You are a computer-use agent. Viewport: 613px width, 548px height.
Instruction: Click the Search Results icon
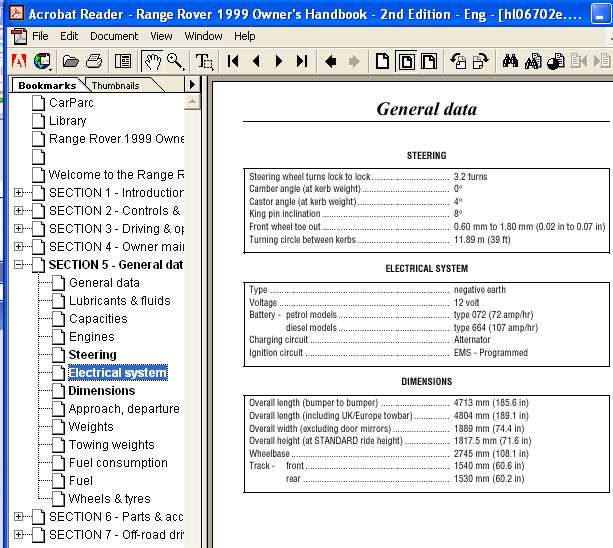click(x=556, y=61)
